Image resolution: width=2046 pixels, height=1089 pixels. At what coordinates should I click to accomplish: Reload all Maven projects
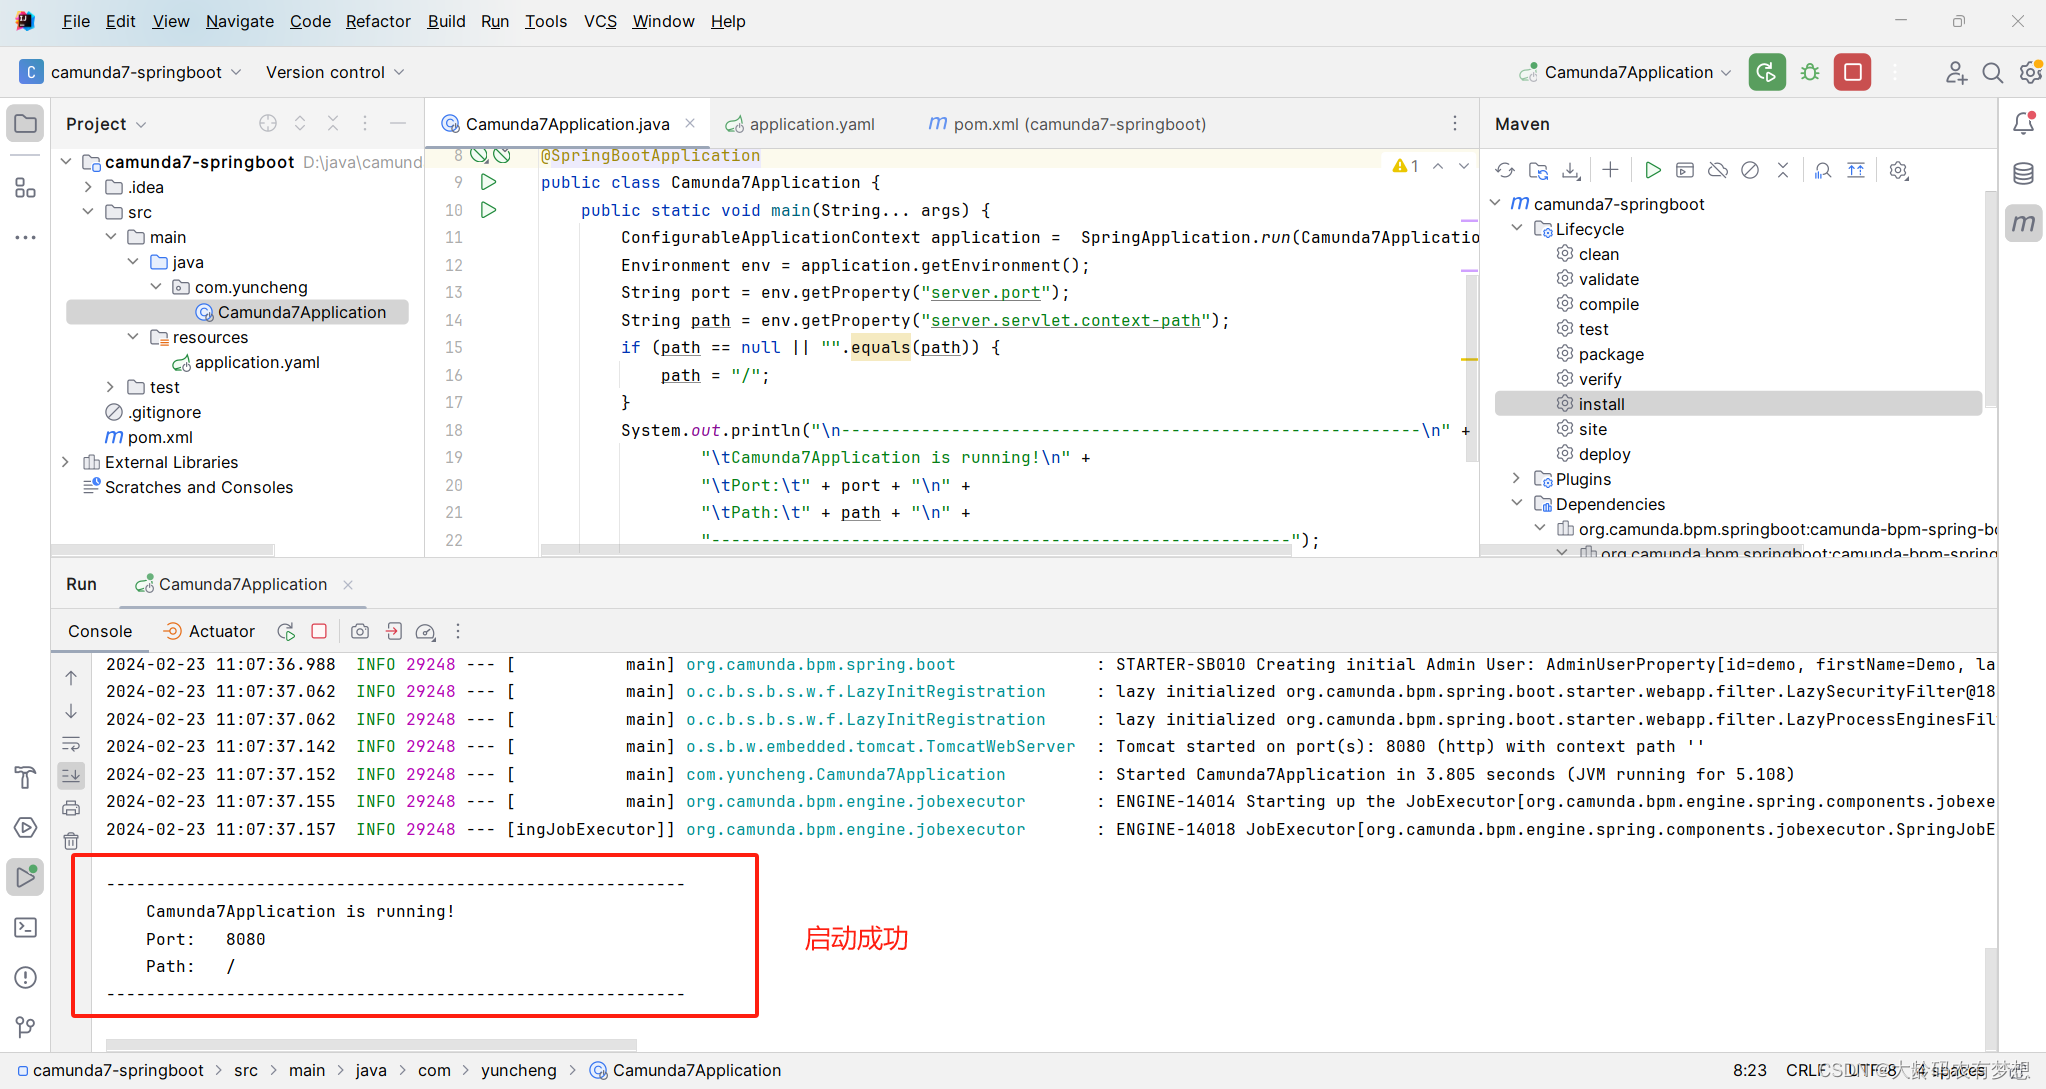pos(1505,171)
